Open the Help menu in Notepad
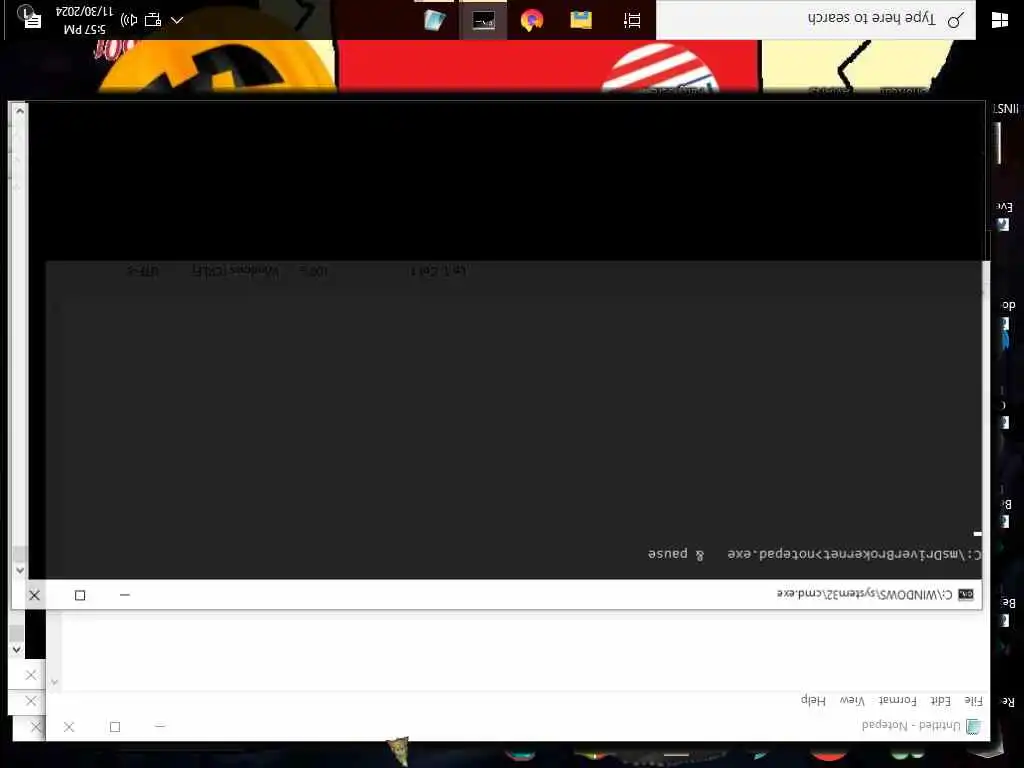This screenshot has height=768, width=1024. (813, 701)
